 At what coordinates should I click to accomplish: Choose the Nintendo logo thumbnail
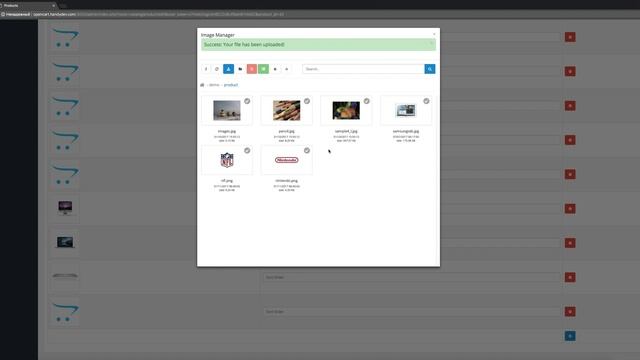tap(287, 160)
